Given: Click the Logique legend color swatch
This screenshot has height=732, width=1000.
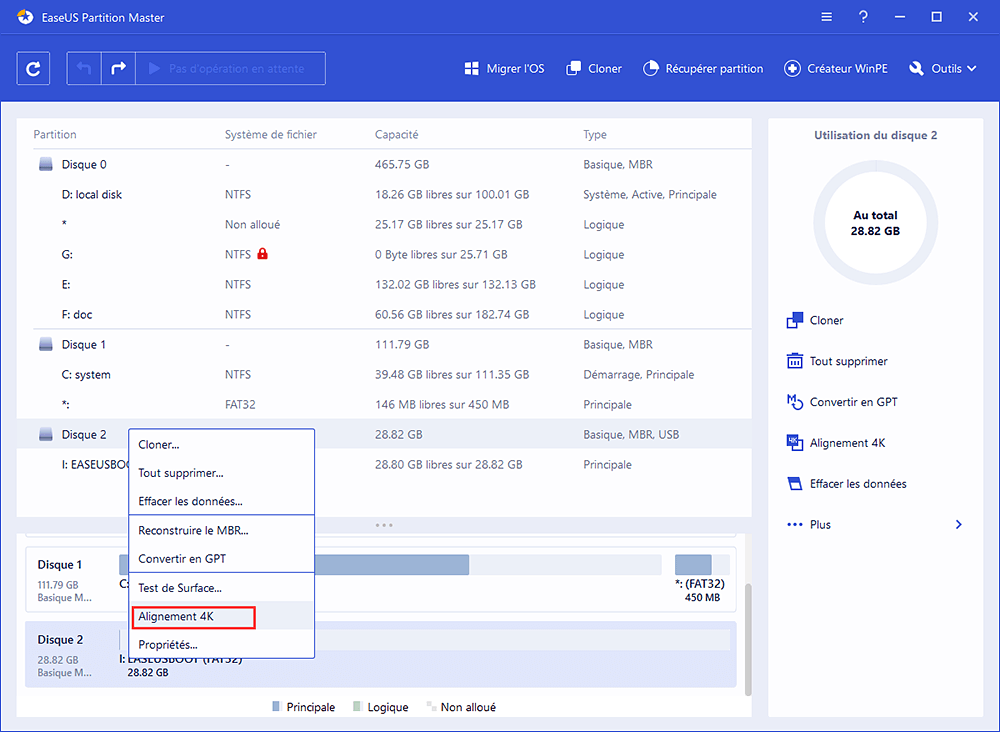Looking at the screenshot, I should [x=357, y=706].
